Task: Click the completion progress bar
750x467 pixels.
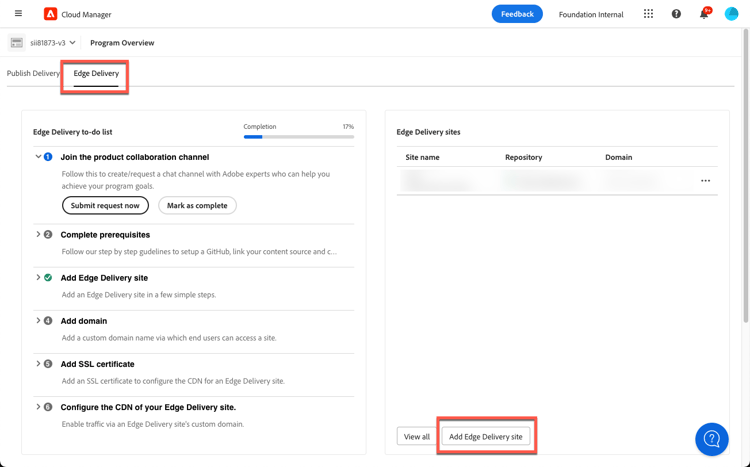Action: point(298,137)
